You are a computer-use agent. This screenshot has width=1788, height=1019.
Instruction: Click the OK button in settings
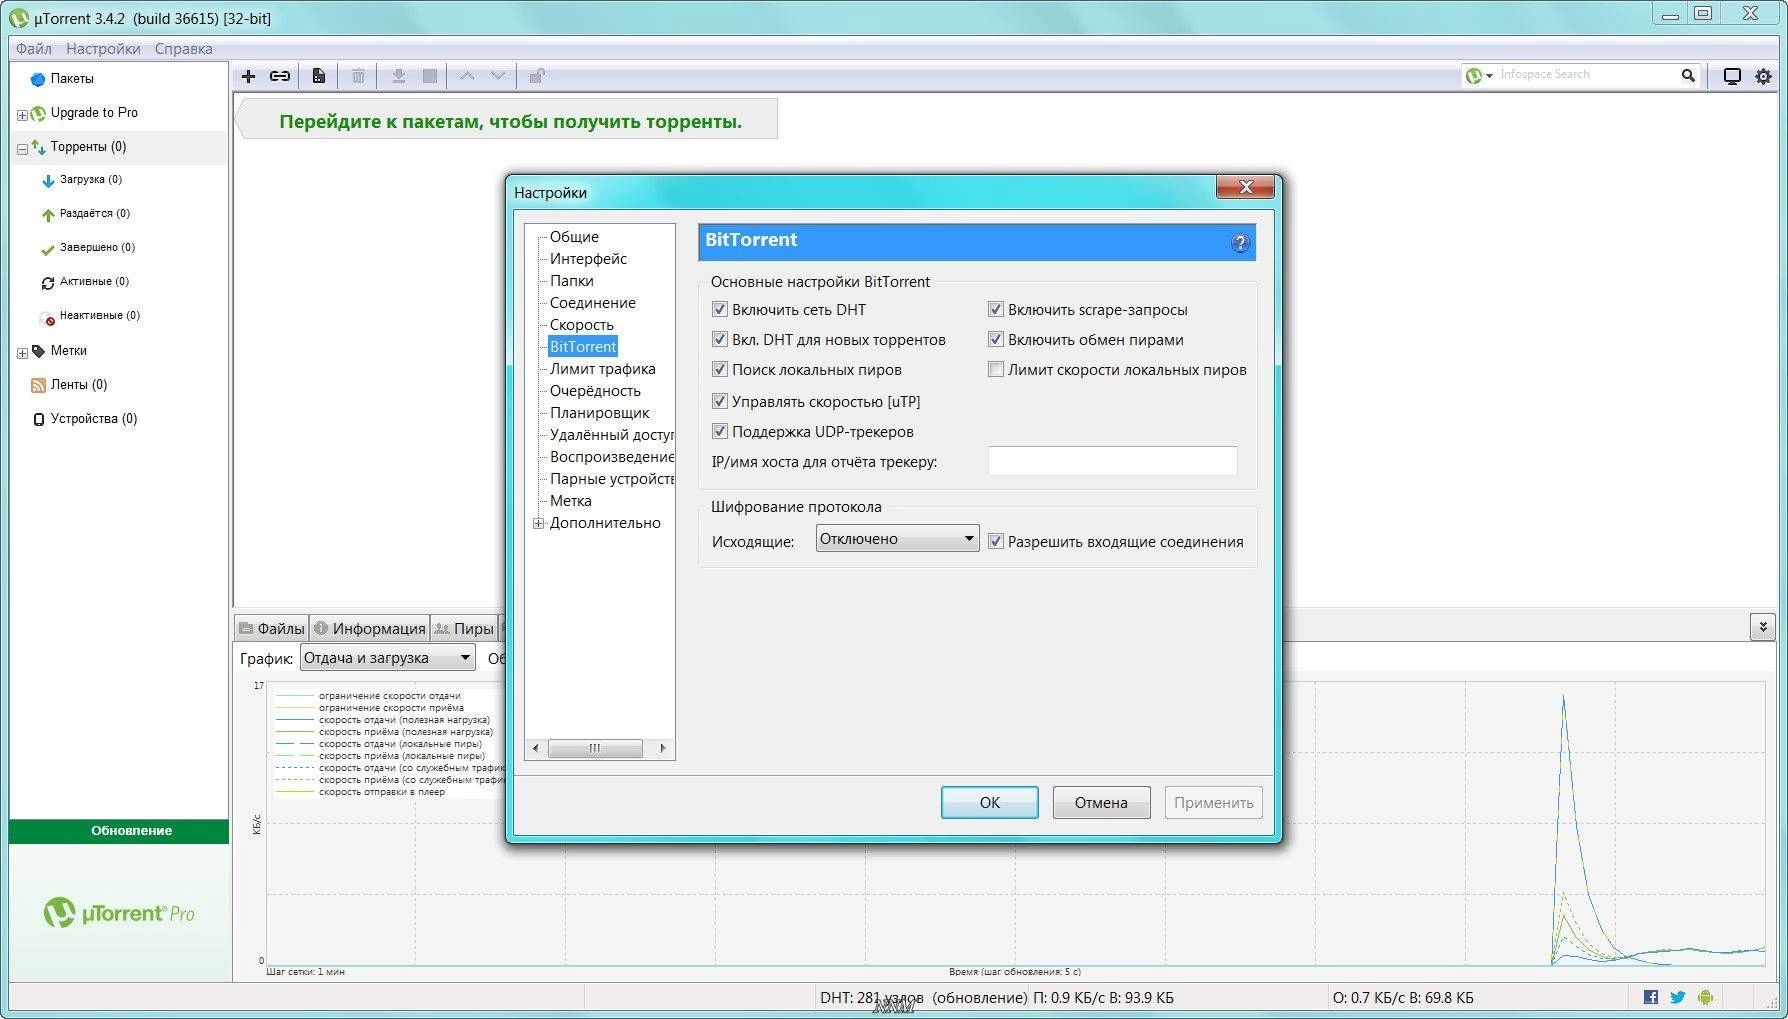(x=988, y=802)
